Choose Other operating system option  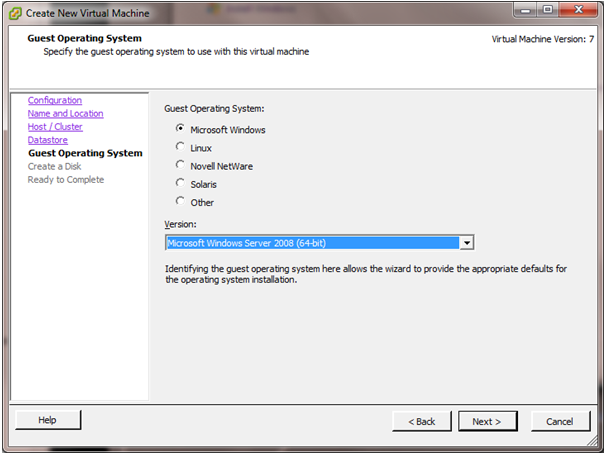pyautogui.click(x=180, y=201)
